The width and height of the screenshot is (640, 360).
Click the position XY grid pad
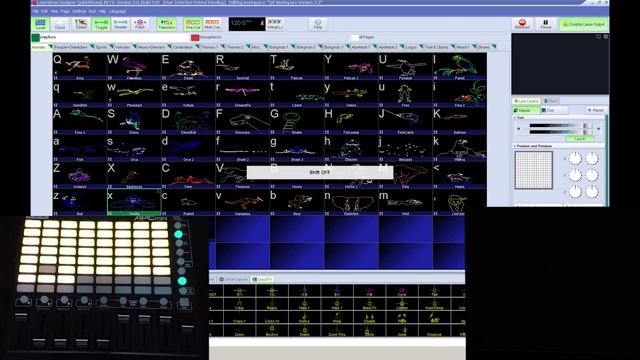tap(533, 170)
